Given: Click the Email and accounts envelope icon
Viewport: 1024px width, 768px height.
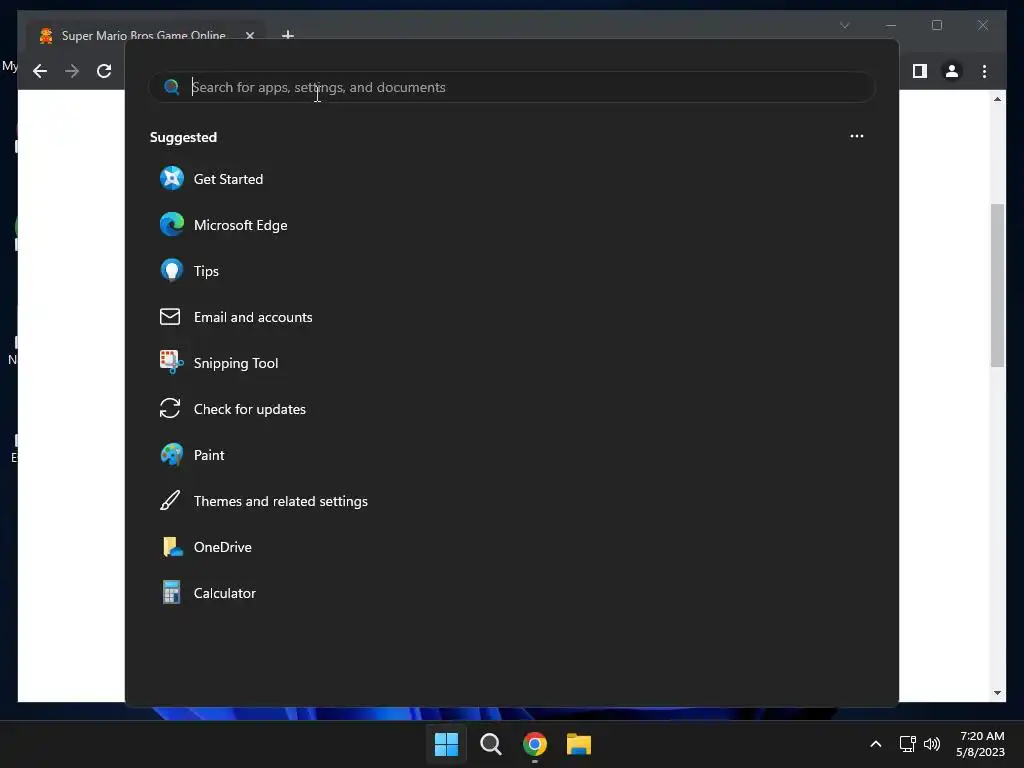Looking at the screenshot, I should coord(170,317).
